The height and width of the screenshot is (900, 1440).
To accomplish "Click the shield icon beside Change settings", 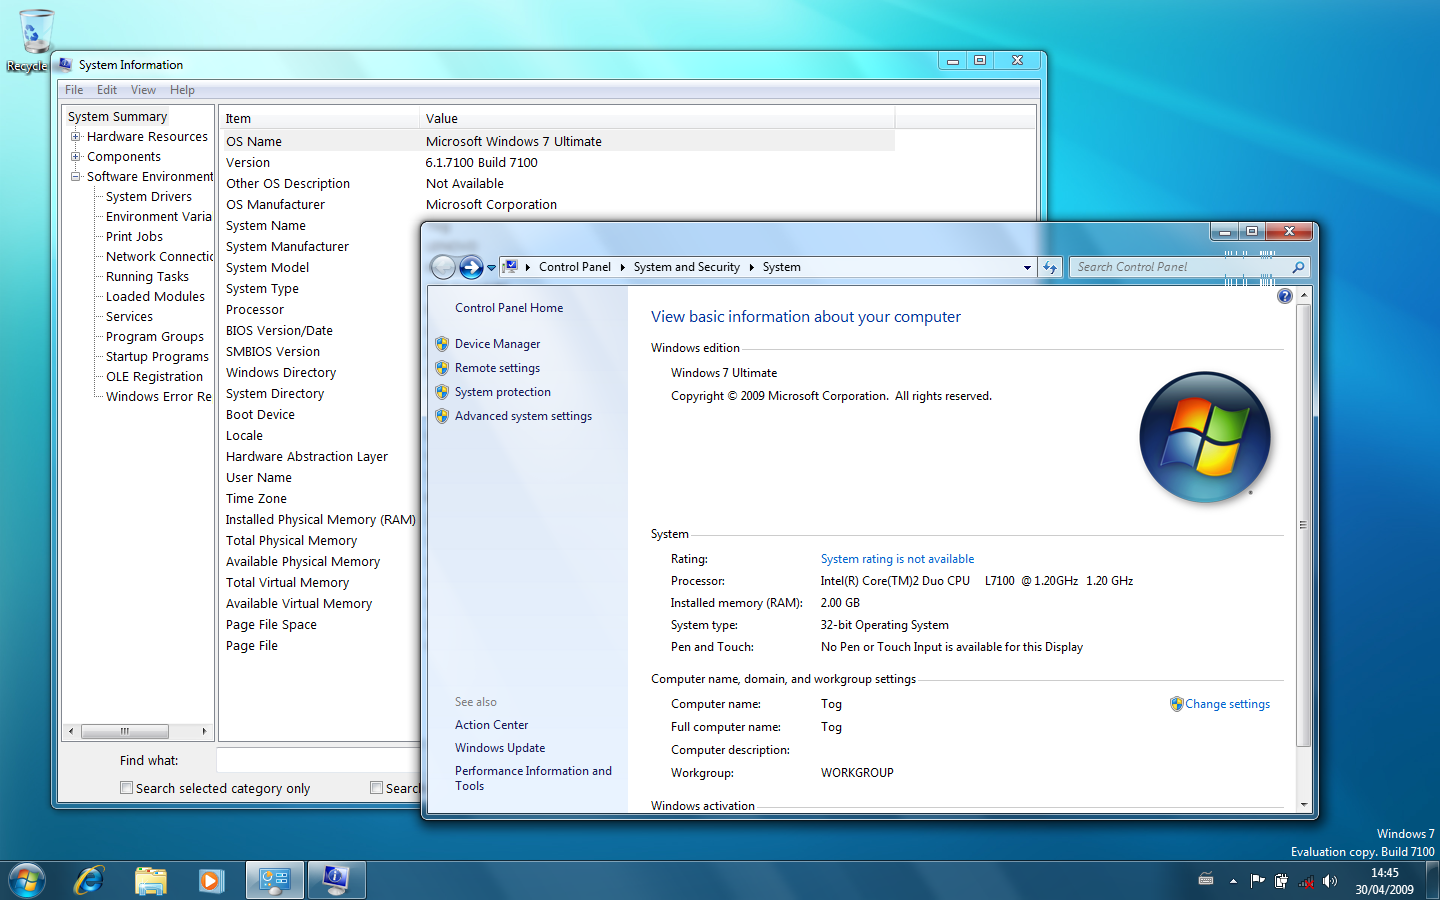I will [x=1177, y=704].
